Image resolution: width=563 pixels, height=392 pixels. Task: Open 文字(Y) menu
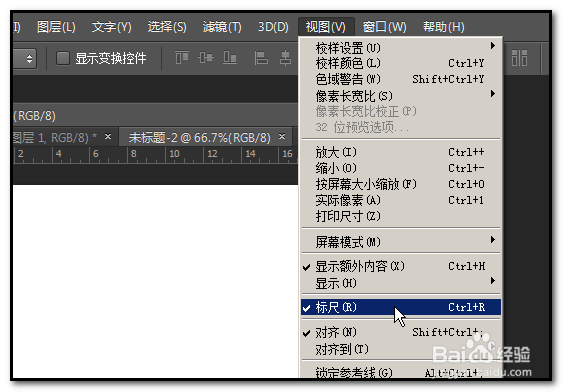click(x=112, y=27)
